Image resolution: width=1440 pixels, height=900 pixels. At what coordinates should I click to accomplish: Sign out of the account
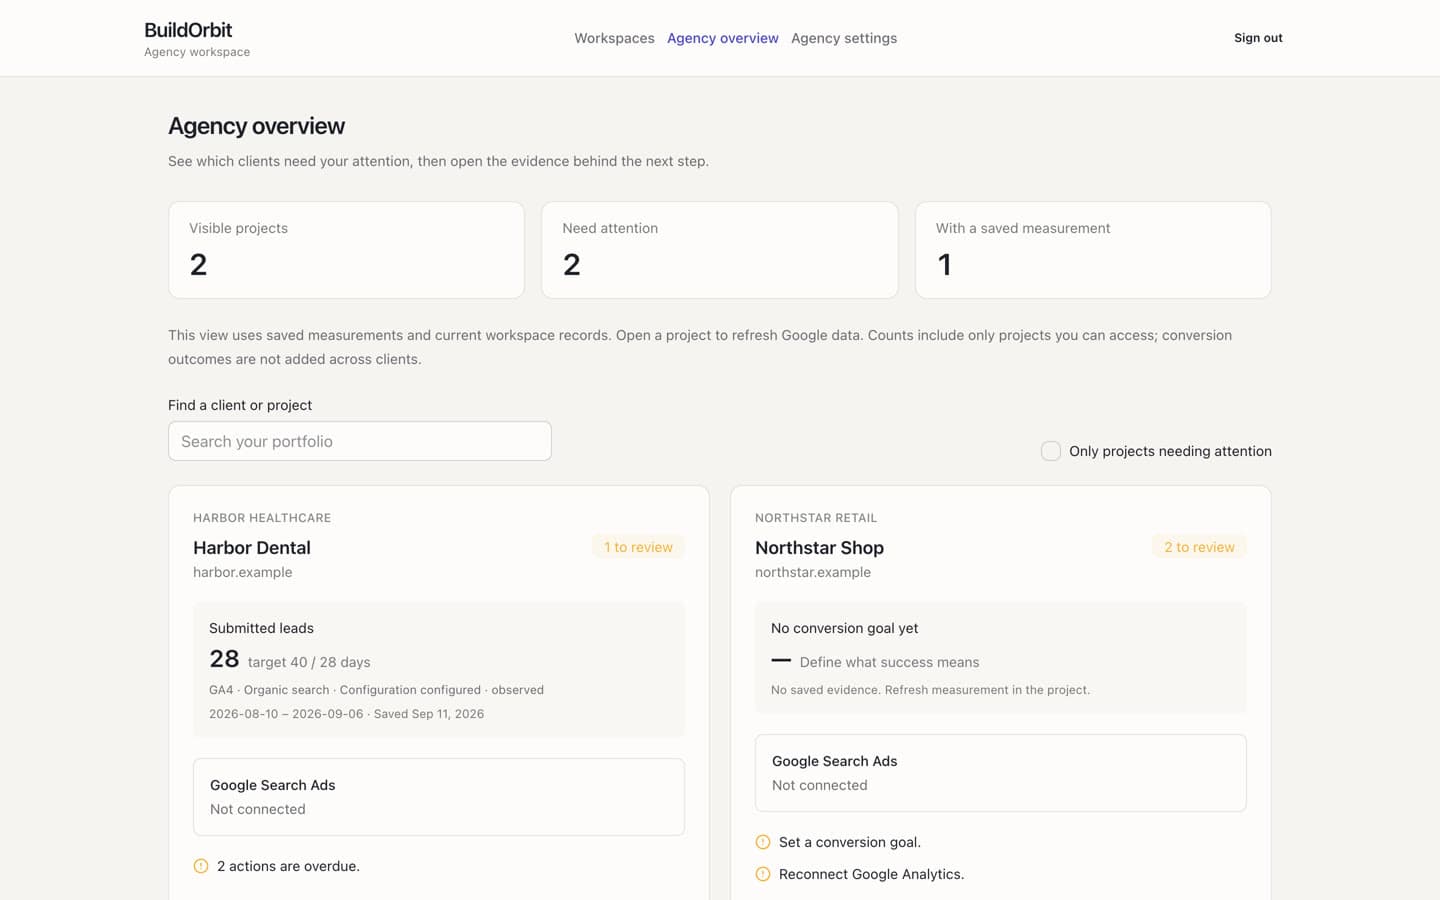pos(1258,38)
